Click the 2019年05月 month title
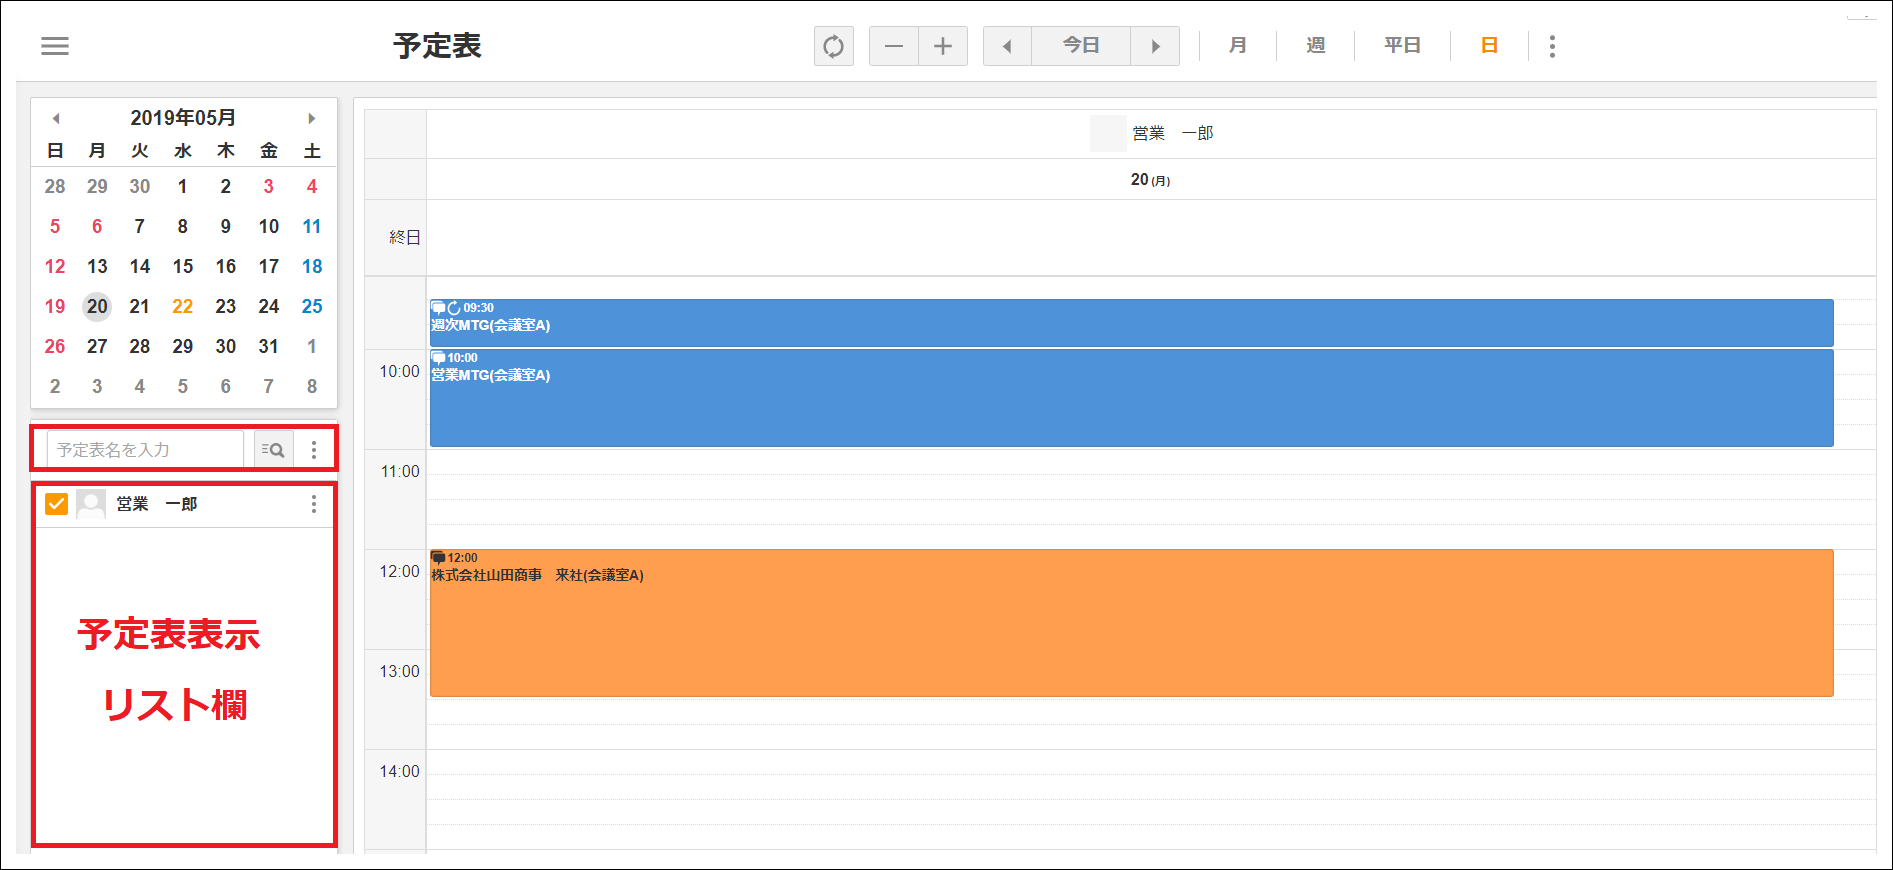Viewport: 1893px width, 870px height. (x=183, y=118)
